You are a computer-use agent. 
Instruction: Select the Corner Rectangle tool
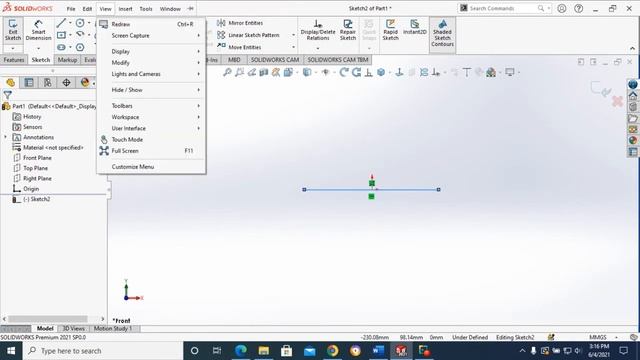coord(61,35)
